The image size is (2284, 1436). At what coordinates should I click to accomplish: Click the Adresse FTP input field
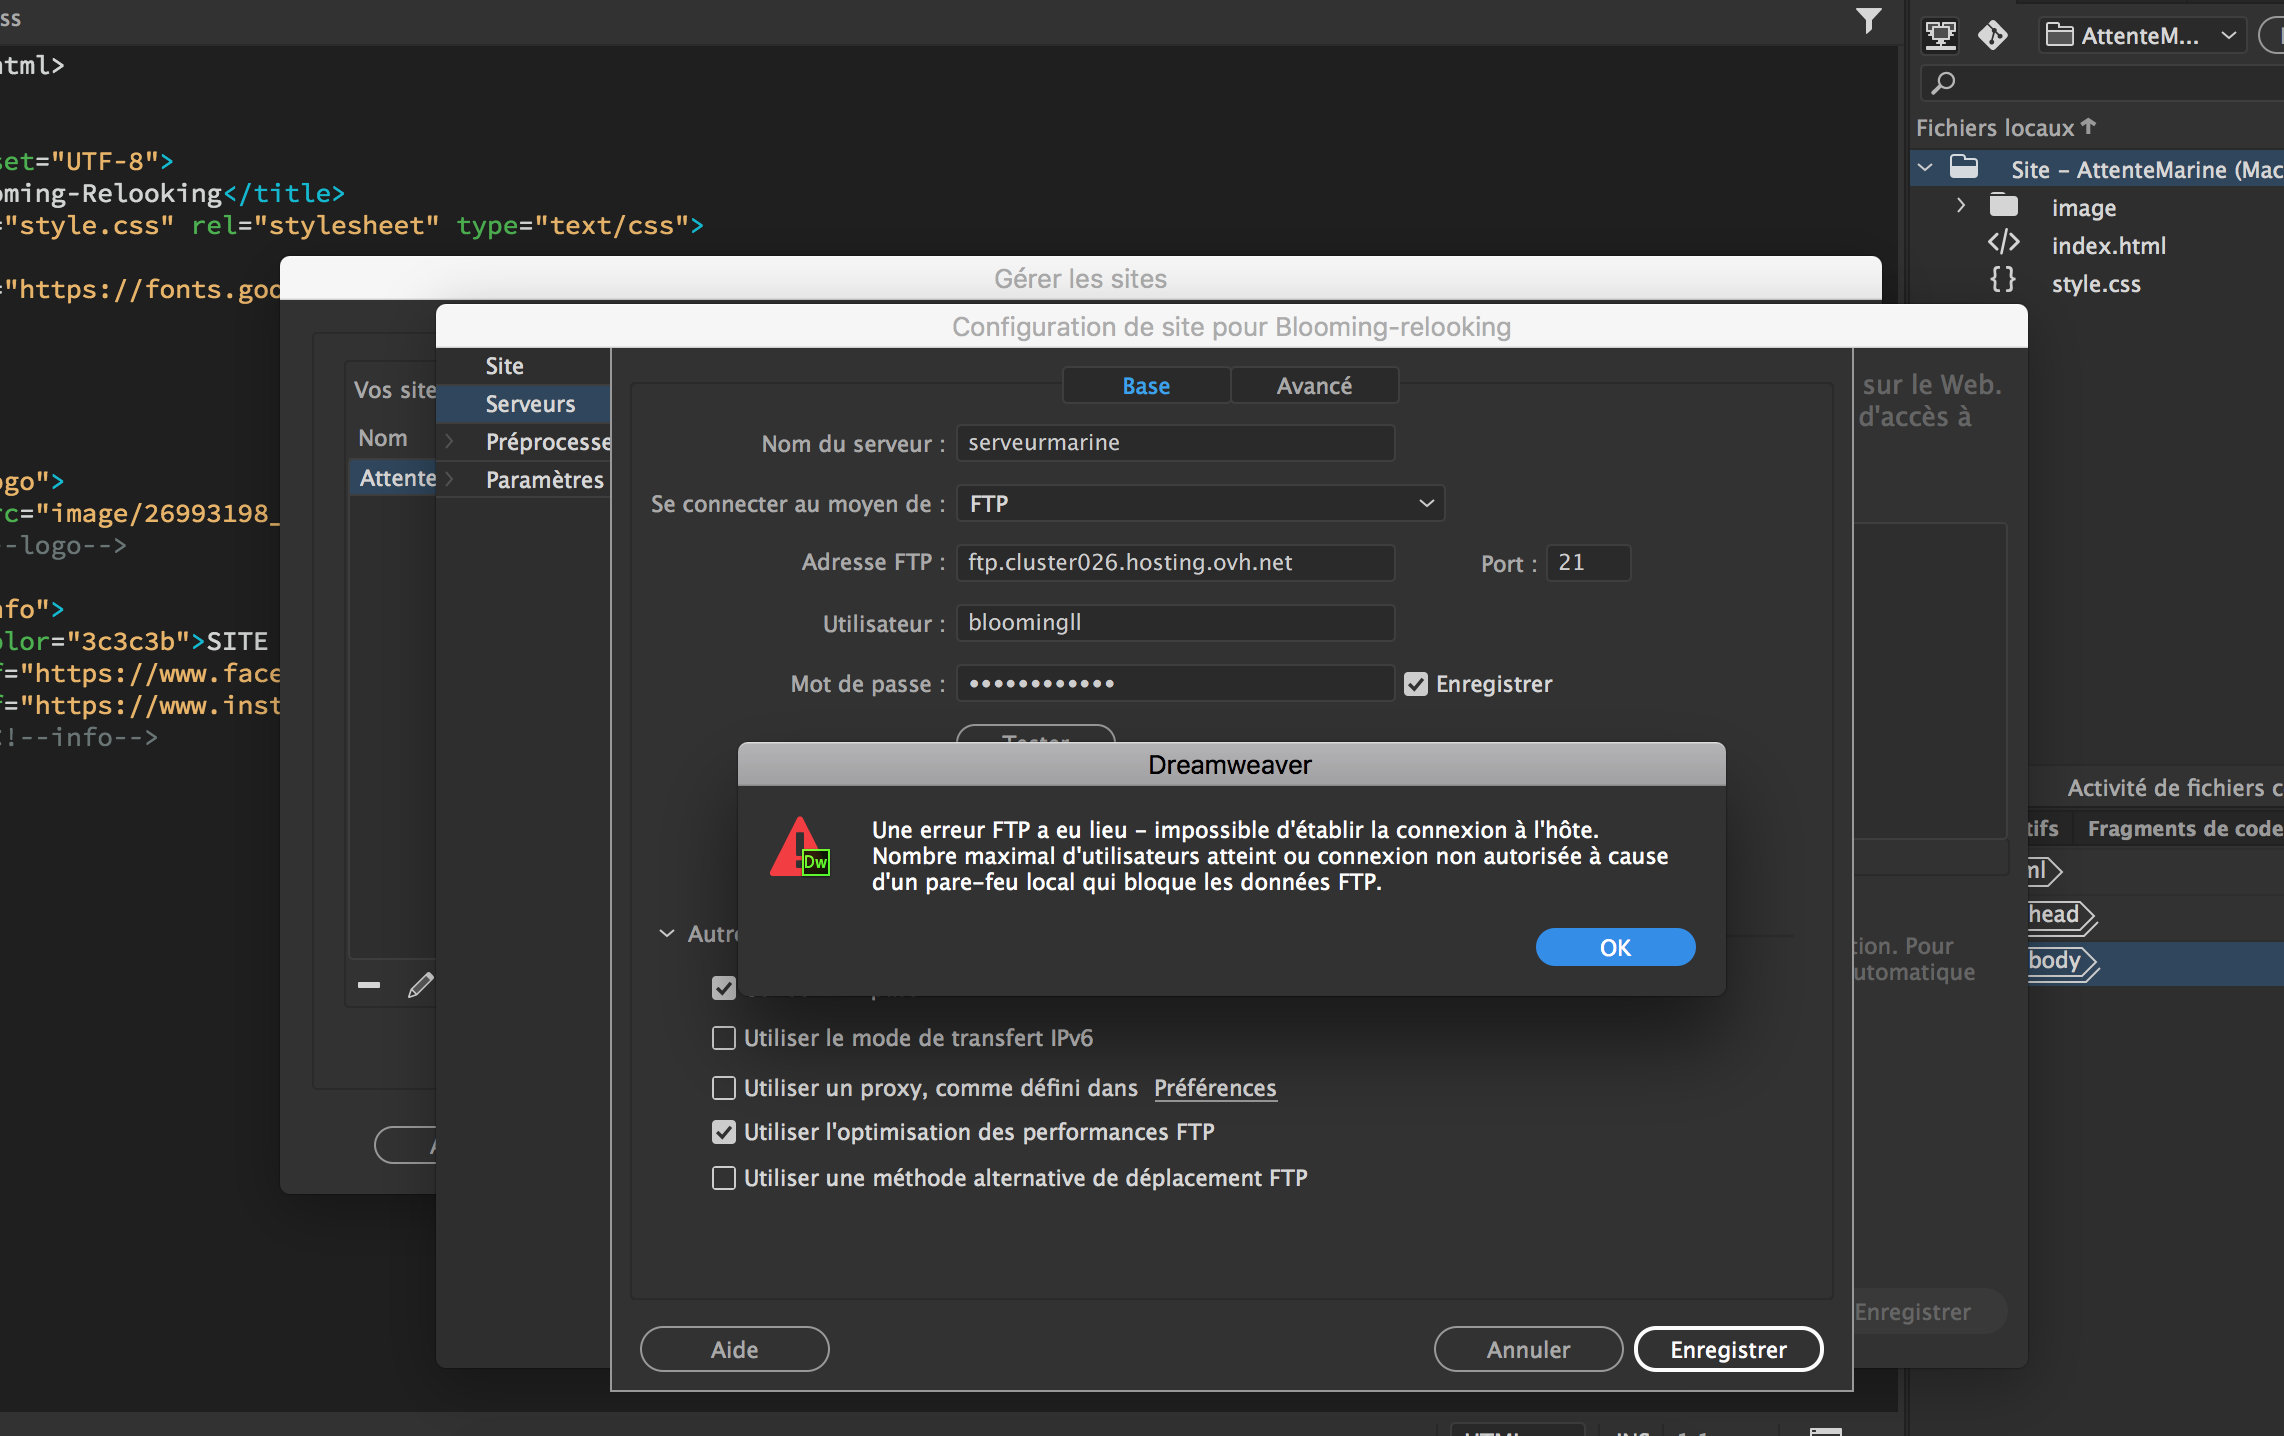coord(1175,562)
